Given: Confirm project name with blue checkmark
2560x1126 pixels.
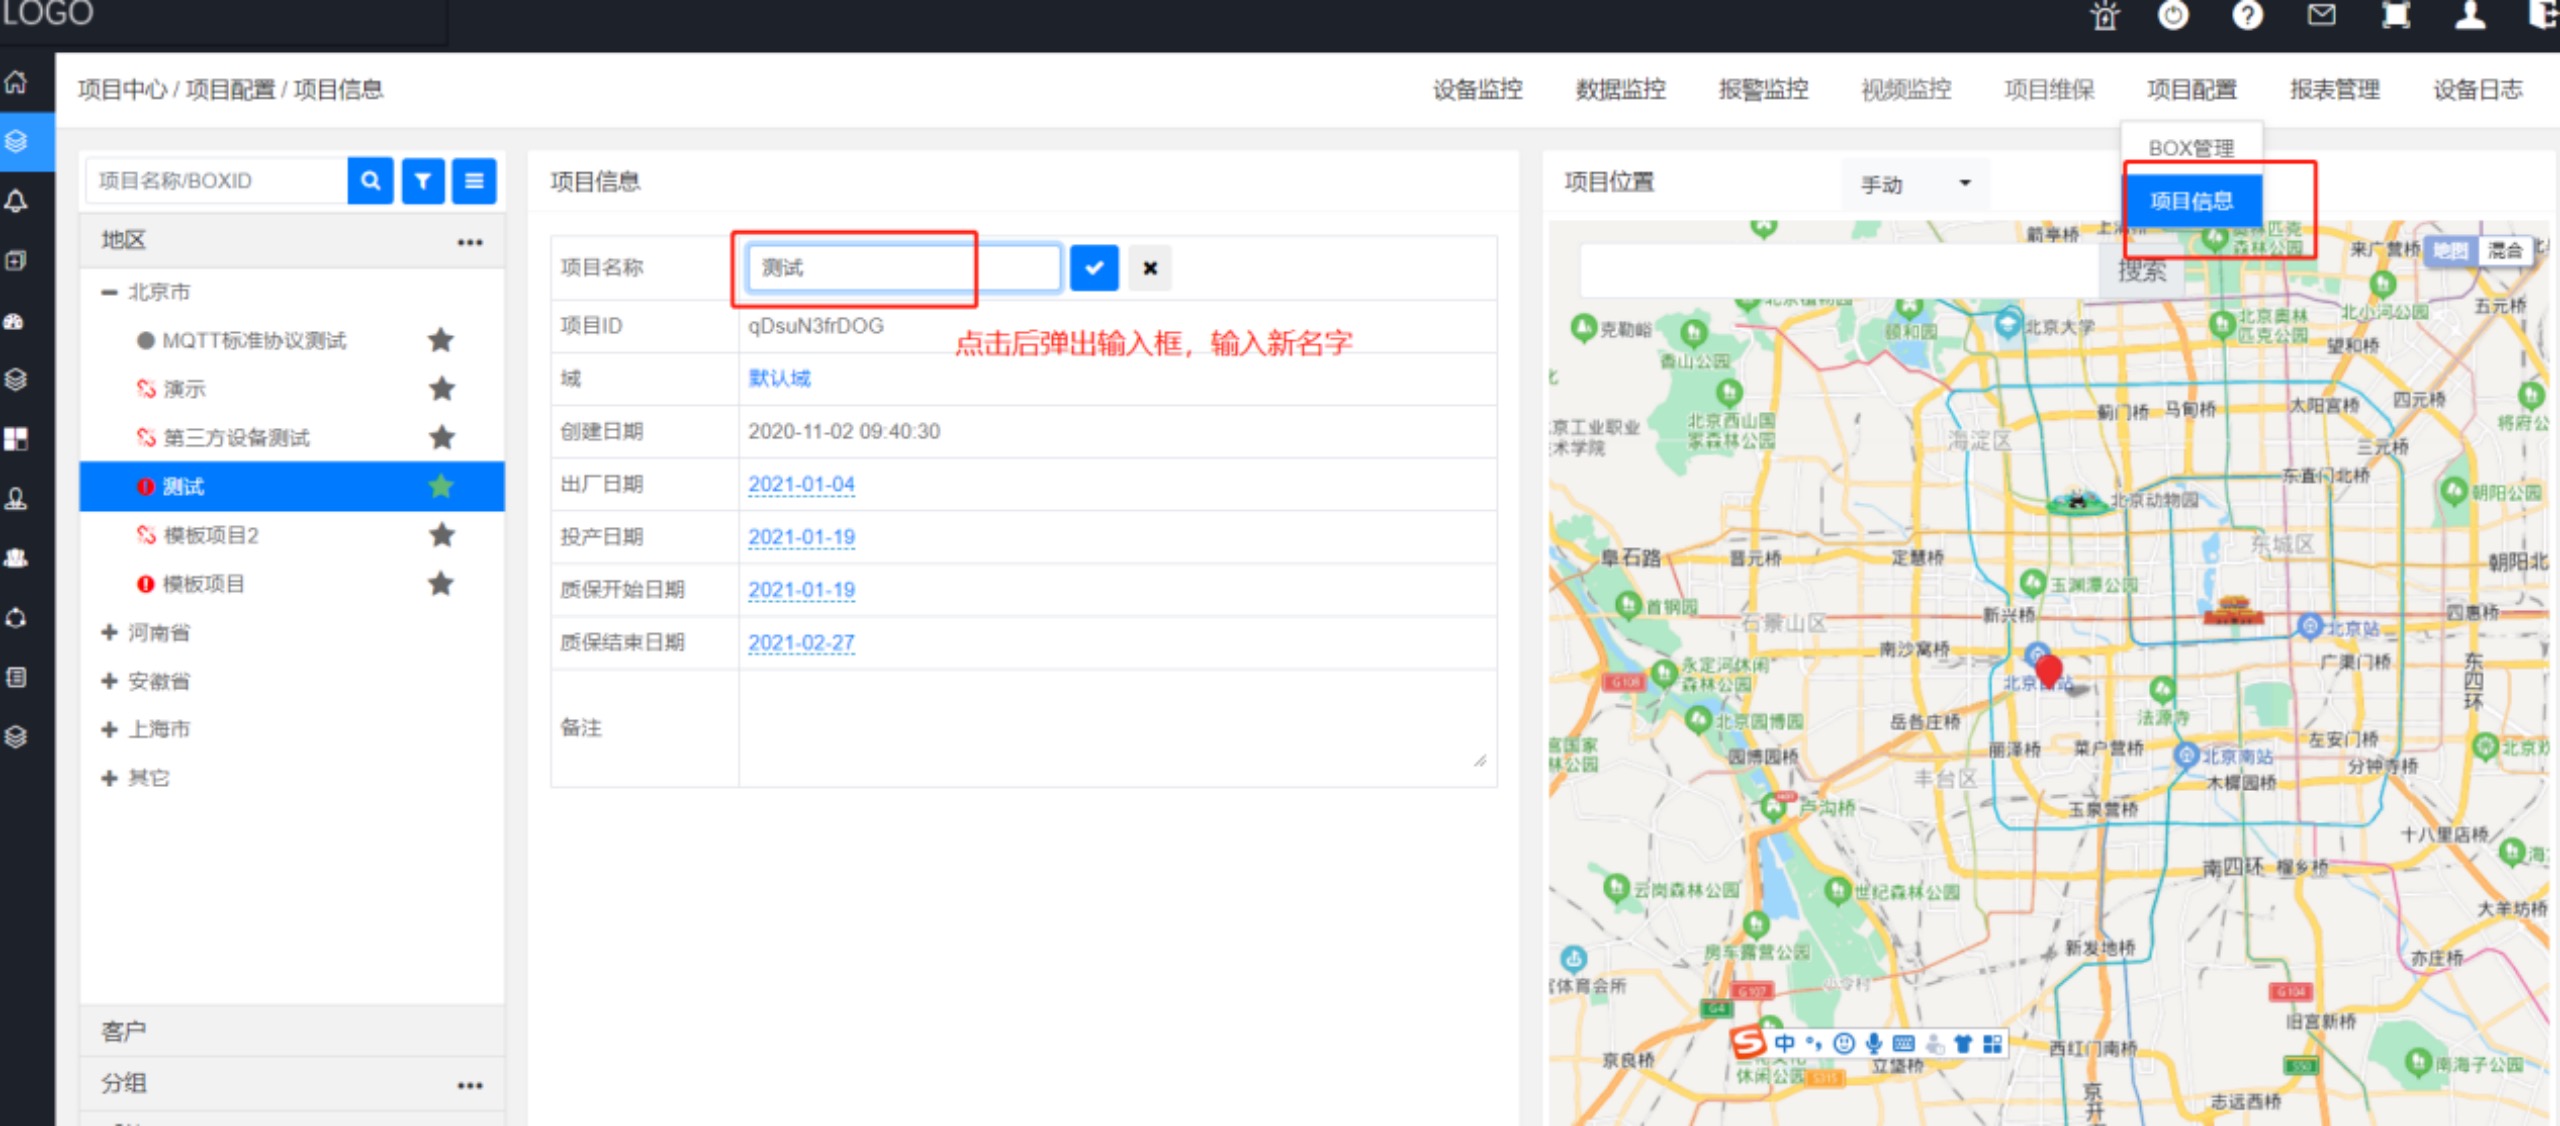Looking at the screenshot, I should coord(1094,268).
